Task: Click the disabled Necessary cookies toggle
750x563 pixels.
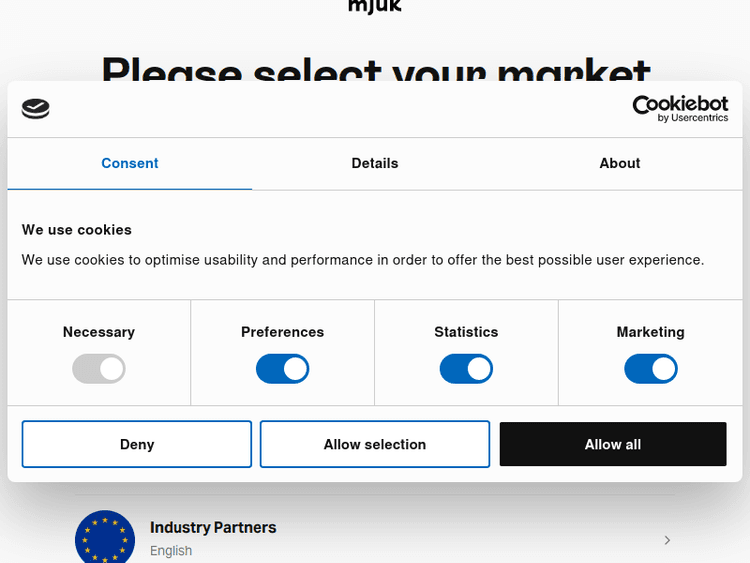Action: coord(99,369)
